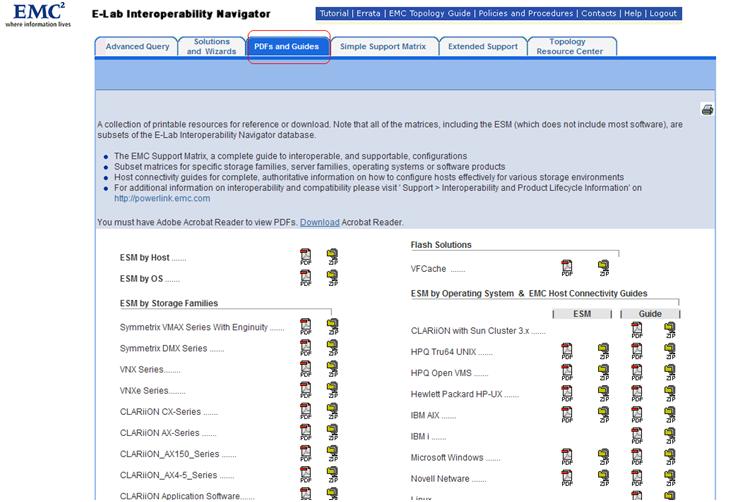Download the ESM by OS ZIP icon
Viewport: 740px width, 502px height.
click(333, 278)
